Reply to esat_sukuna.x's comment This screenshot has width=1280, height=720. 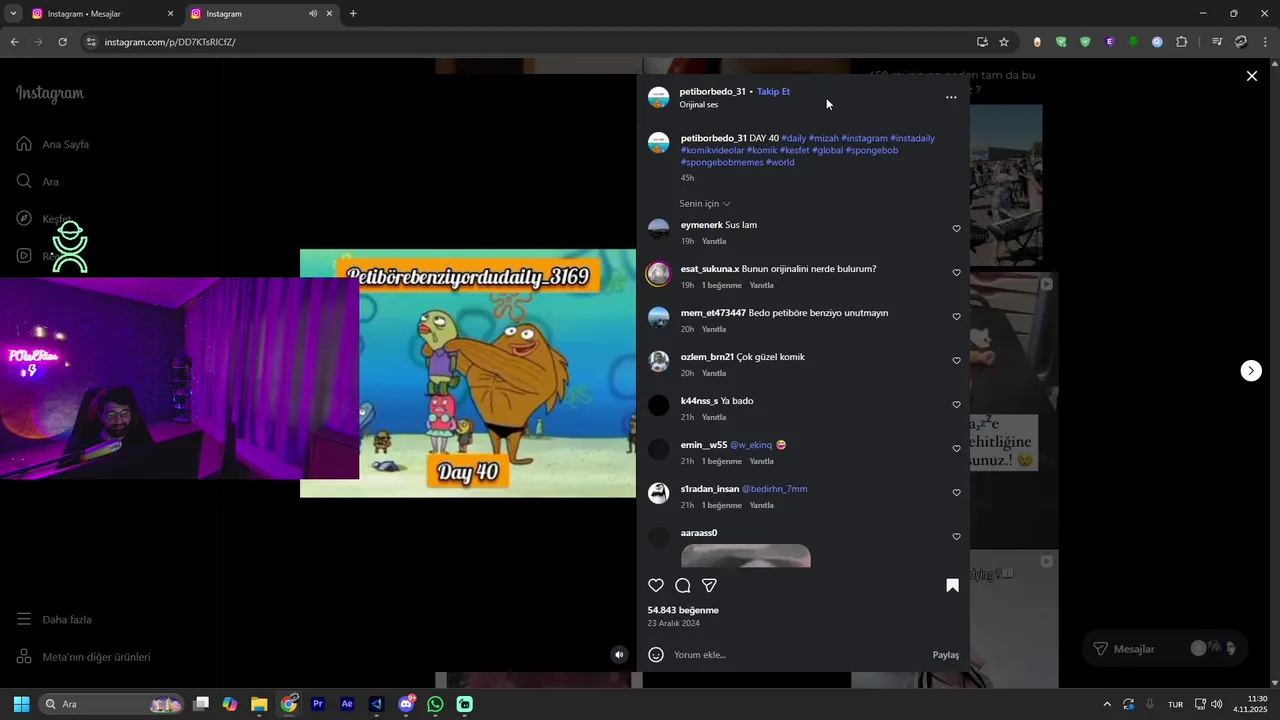tap(762, 286)
